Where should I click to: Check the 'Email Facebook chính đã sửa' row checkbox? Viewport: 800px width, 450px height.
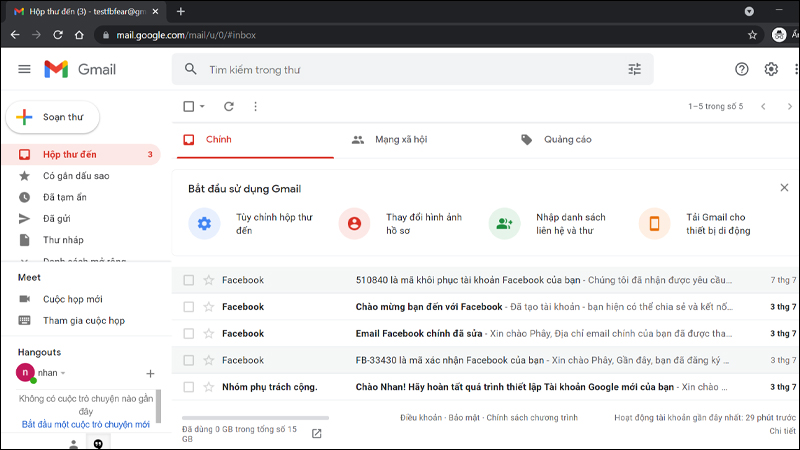[x=189, y=334]
